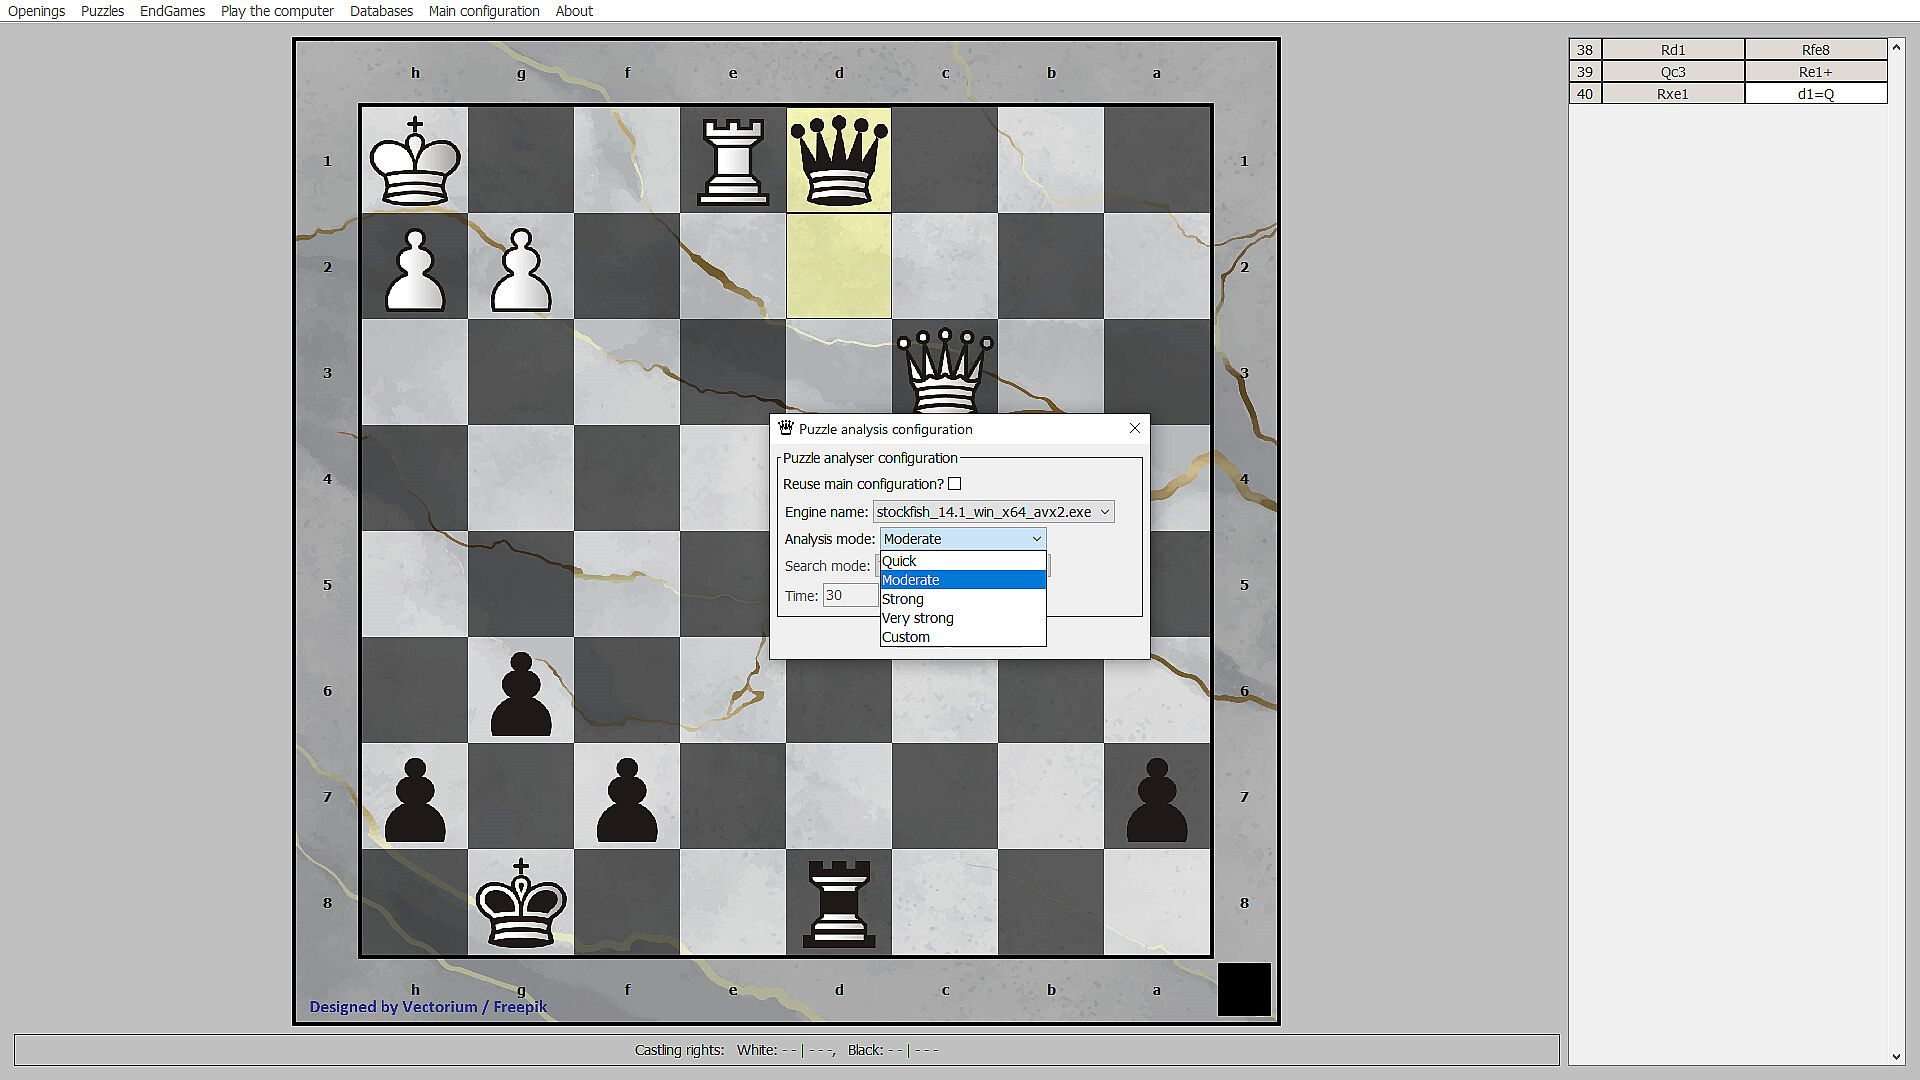The image size is (1920, 1080).
Task: Click the white king on h1
Action: (x=414, y=160)
